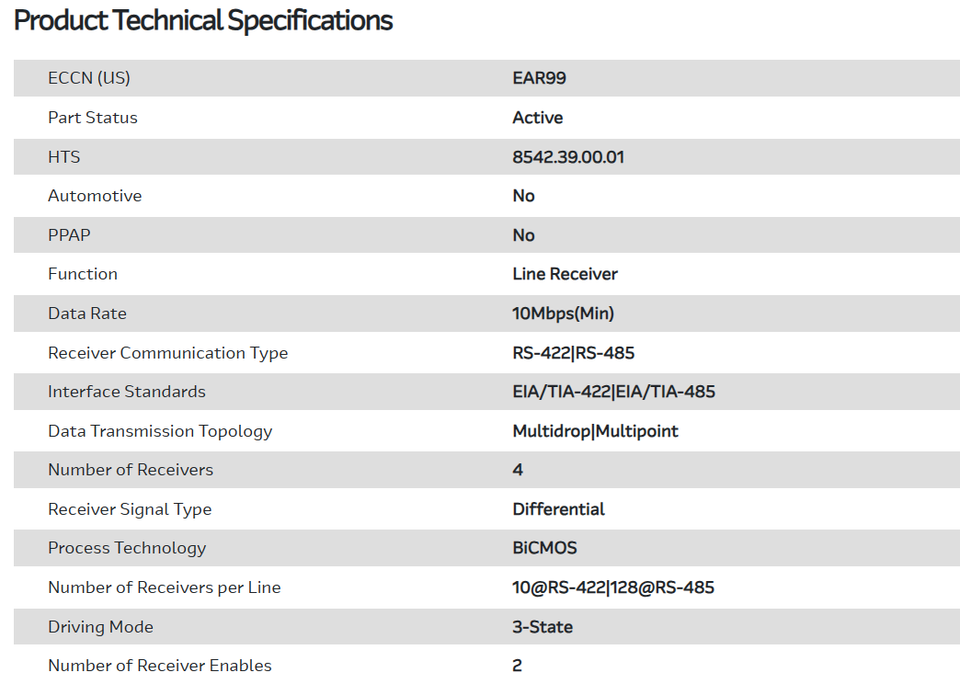Click the Product Technical Specifications heading

(x=203, y=21)
